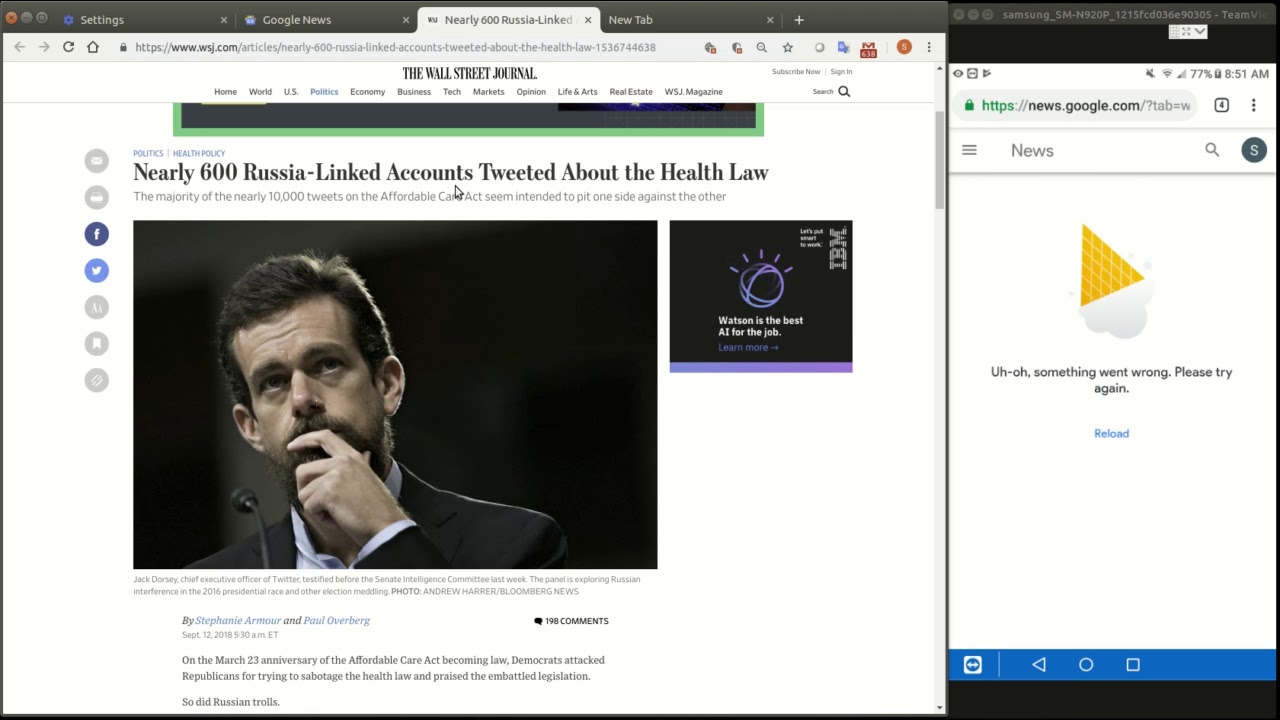The image size is (1280, 720).
Task: Click the Sign In link
Action: coord(841,72)
